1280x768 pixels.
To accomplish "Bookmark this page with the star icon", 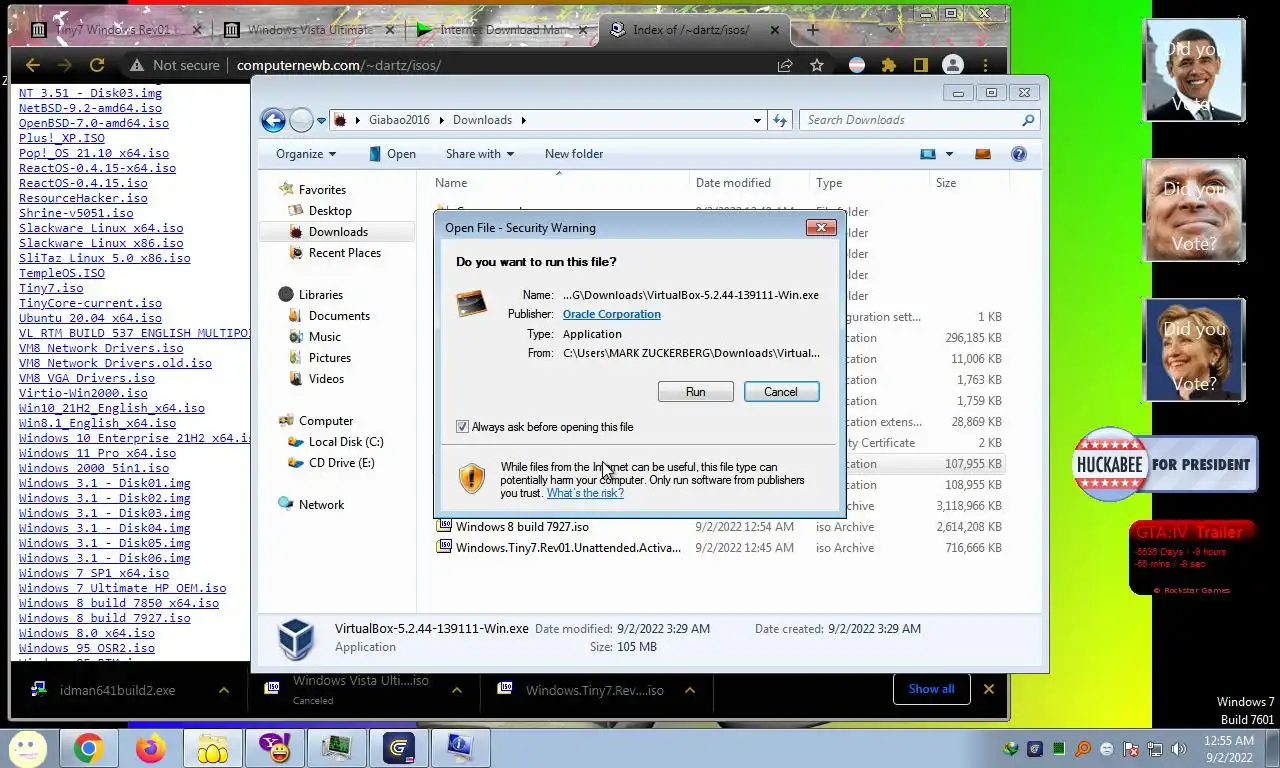I will [817, 65].
